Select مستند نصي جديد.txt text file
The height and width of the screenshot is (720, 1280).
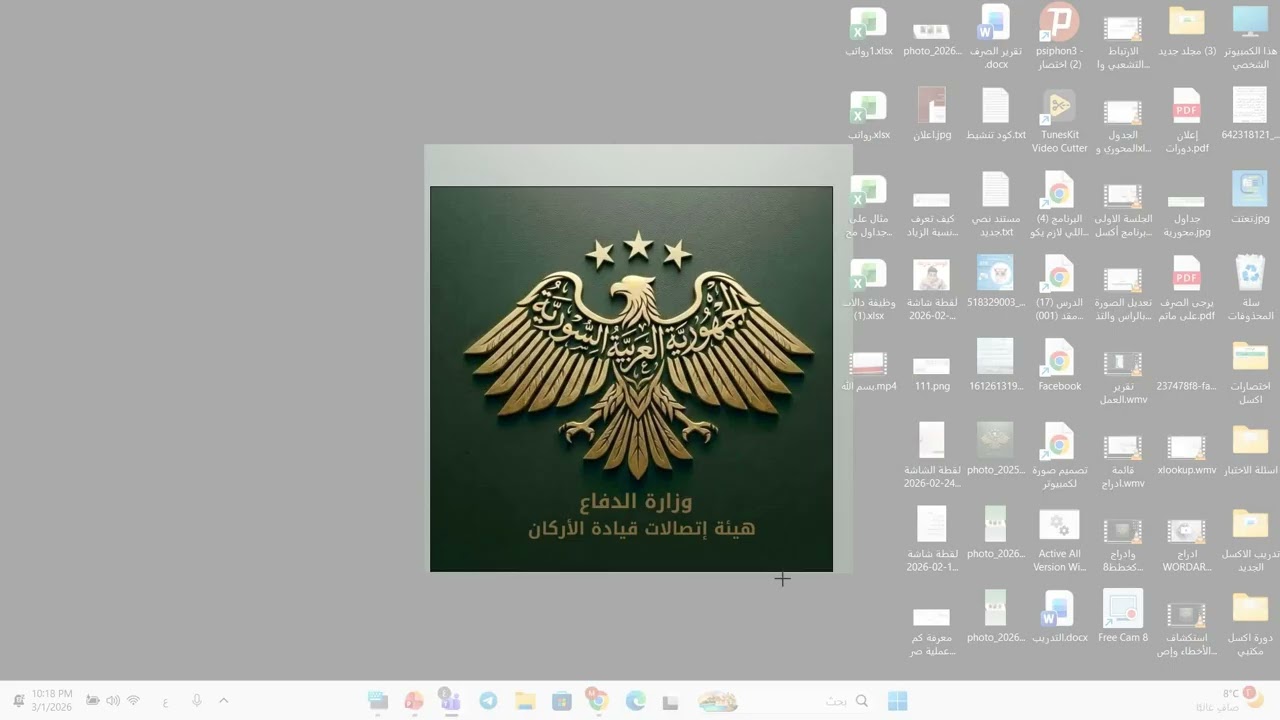[x=995, y=205]
